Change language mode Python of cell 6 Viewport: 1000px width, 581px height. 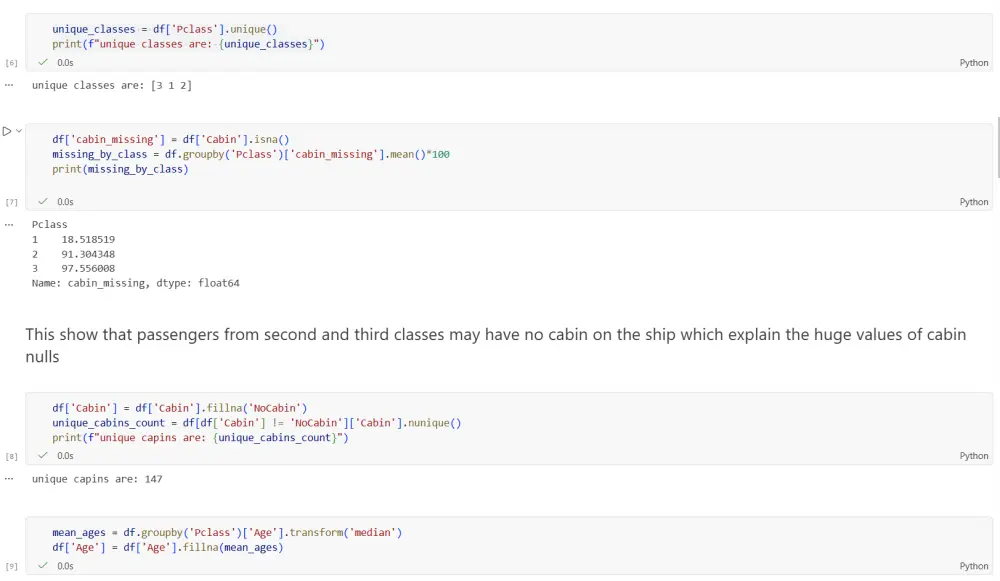click(x=973, y=63)
